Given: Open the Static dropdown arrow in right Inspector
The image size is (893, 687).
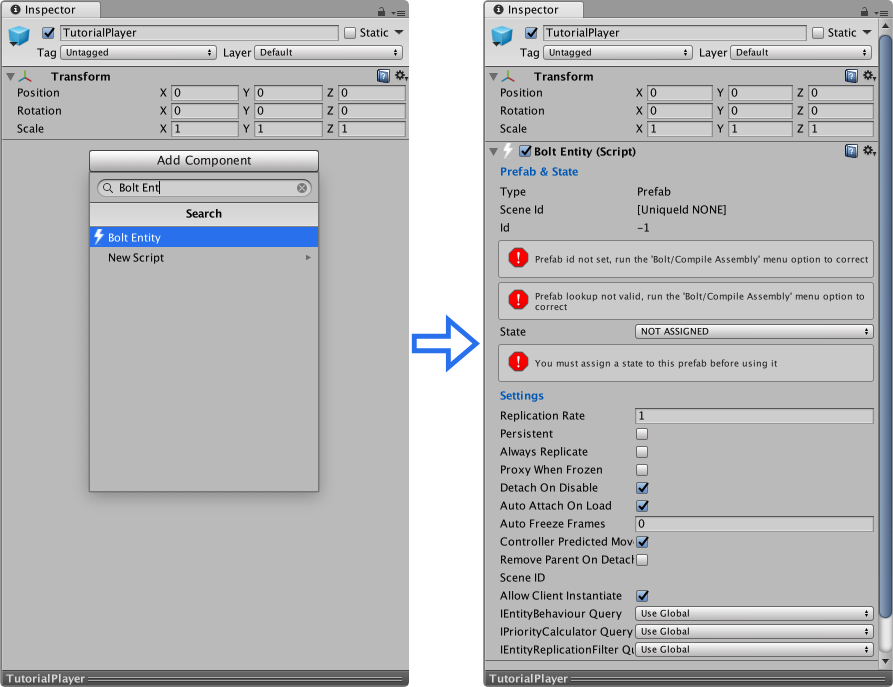Looking at the screenshot, I should click(867, 32).
